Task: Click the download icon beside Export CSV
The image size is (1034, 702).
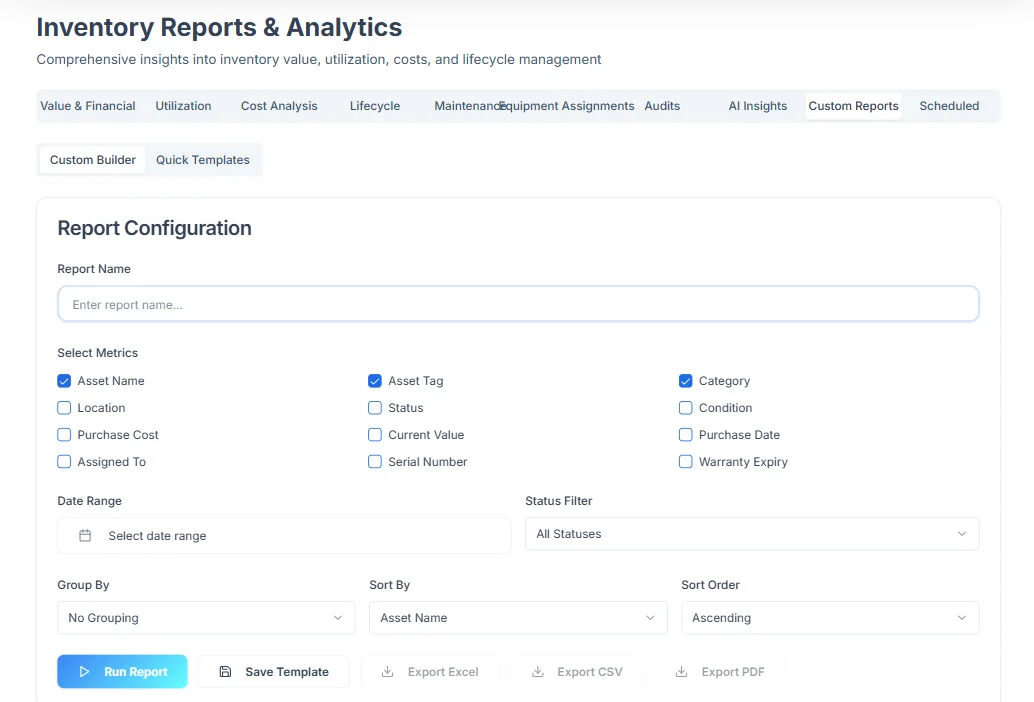Action: 538,672
